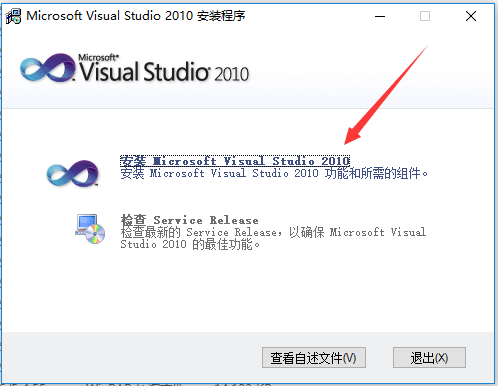Image resolution: width=498 pixels, height=386 pixels.
Task: Click the installer icon in the title bar
Action: [x=14, y=16]
